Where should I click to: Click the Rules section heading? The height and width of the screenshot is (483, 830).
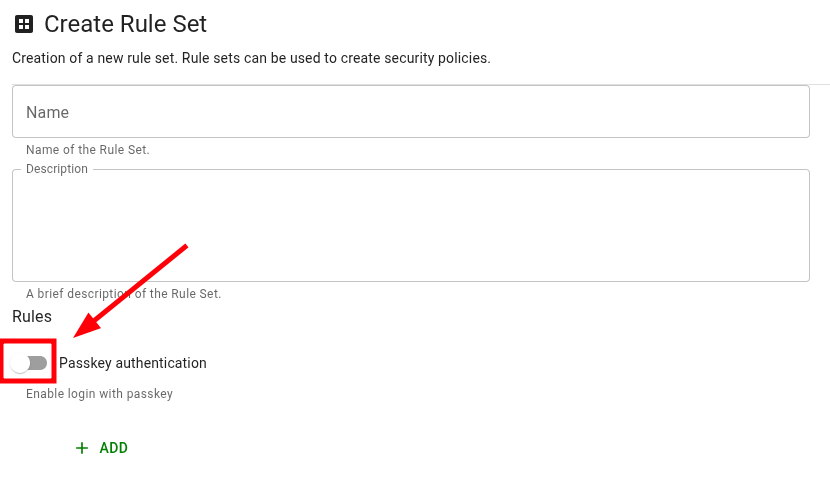click(32, 316)
